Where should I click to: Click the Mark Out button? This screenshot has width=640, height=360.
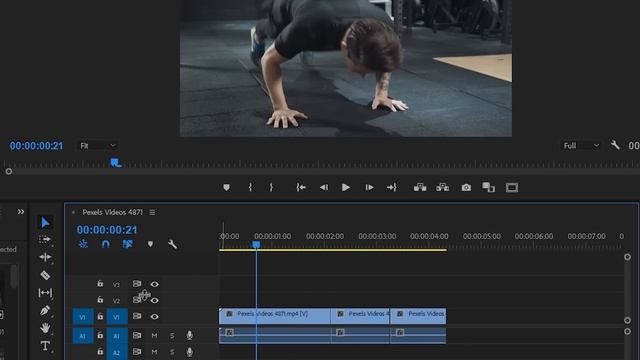tap(271, 187)
